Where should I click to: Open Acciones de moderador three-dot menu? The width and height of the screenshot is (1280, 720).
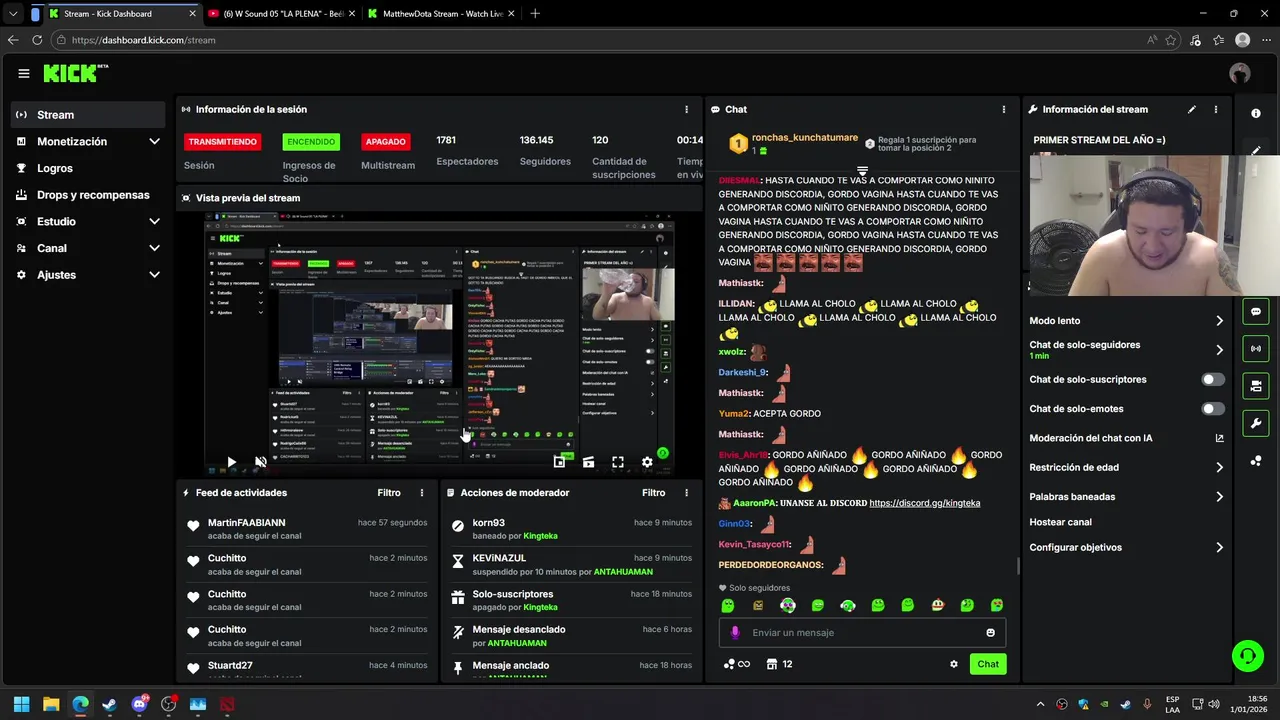686,493
